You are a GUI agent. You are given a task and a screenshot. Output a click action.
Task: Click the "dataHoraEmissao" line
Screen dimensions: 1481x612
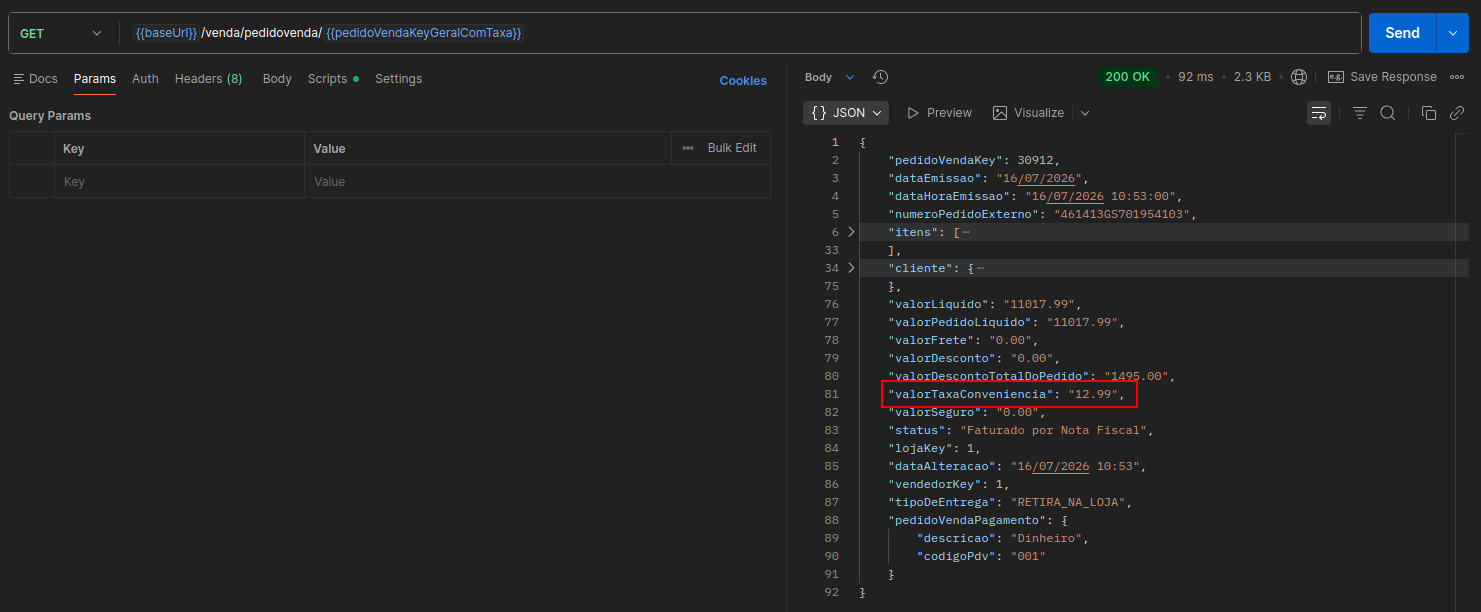pyautogui.click(x=1036, y=196)
